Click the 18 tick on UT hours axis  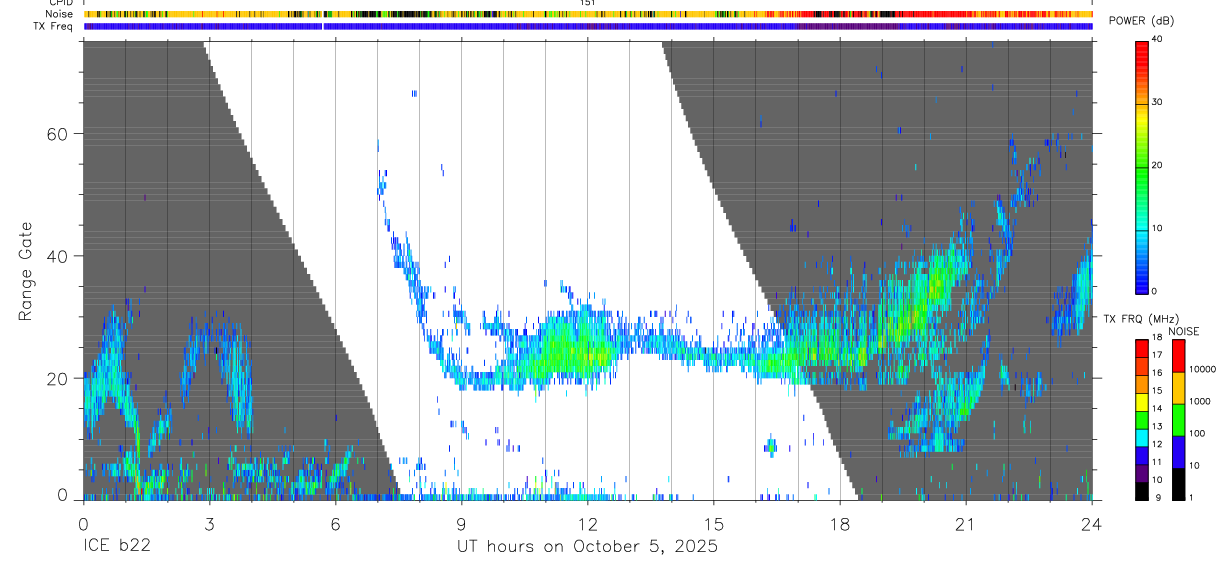[839, 522]
